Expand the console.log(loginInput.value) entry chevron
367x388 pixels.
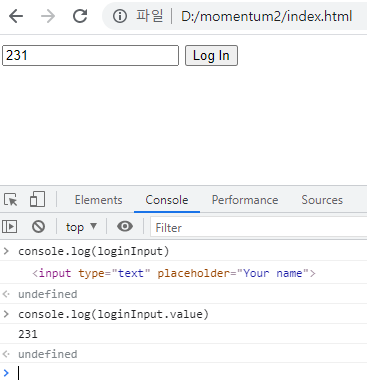[x=6, y=314]
